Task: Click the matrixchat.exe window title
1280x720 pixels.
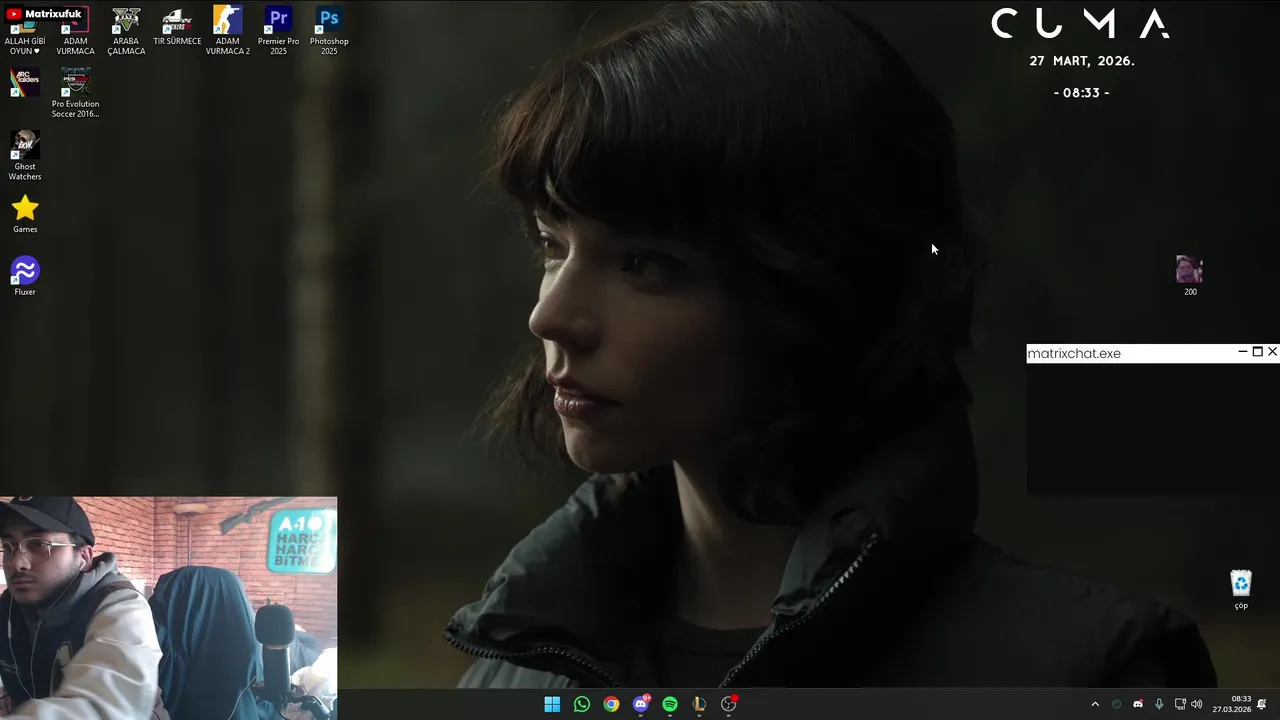Action: click(1074, 353)
